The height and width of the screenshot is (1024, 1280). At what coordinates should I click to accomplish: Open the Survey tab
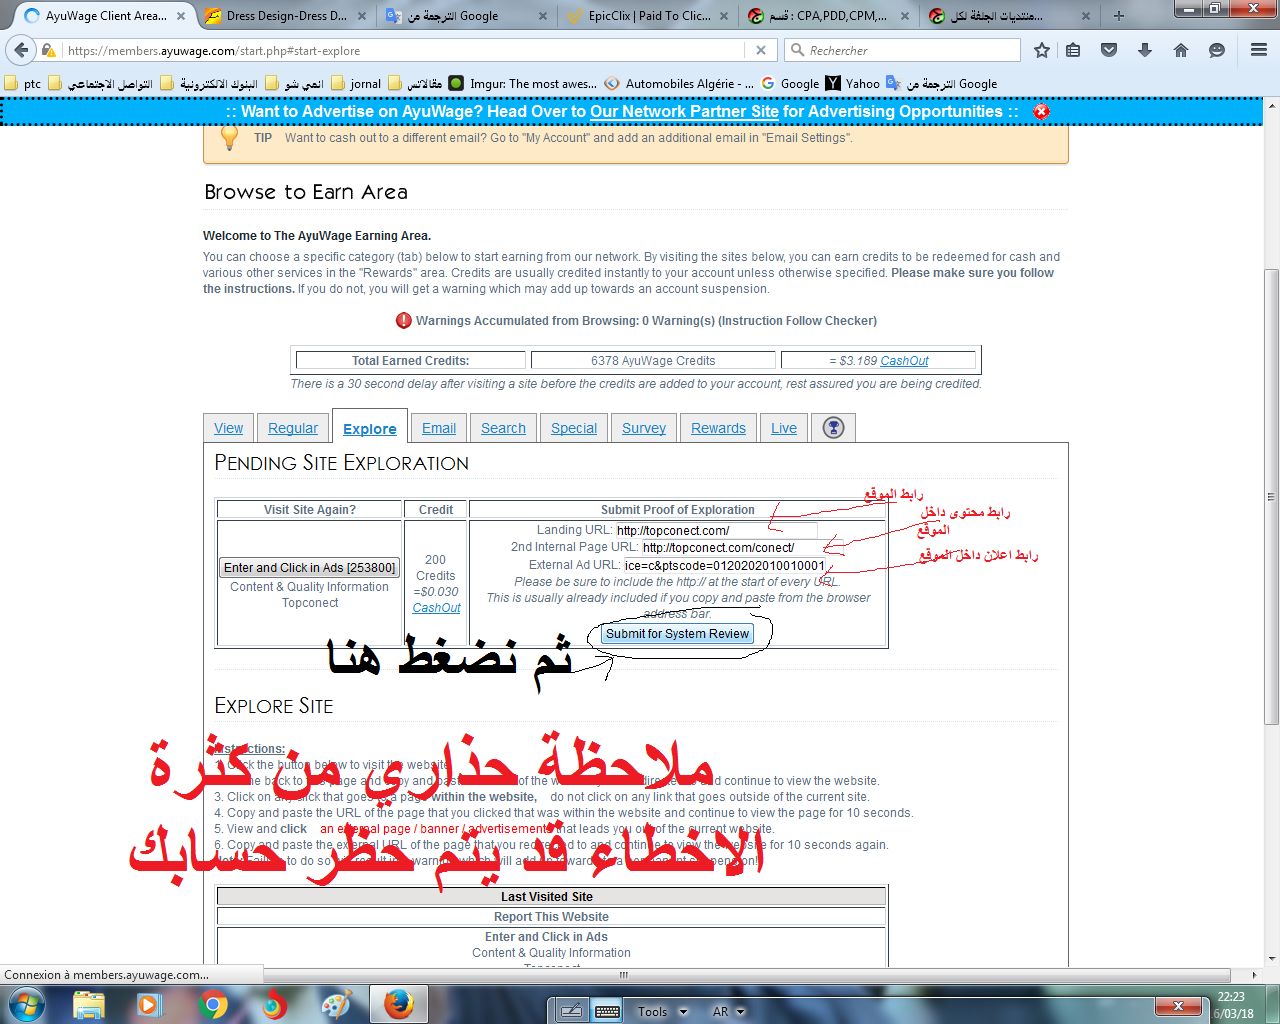[x=644, y=428]
